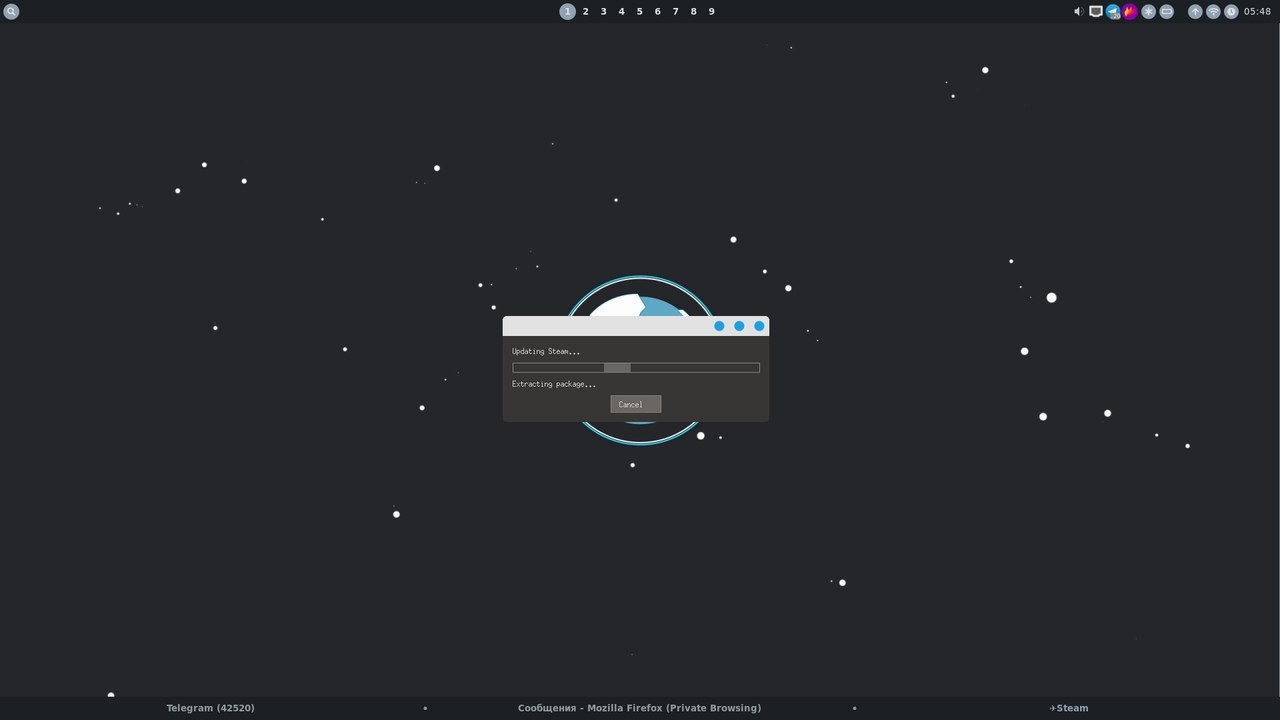Open the Telegram tray icon
The height and width of the screenshot is (720, 1280).
pos(1113,12)
